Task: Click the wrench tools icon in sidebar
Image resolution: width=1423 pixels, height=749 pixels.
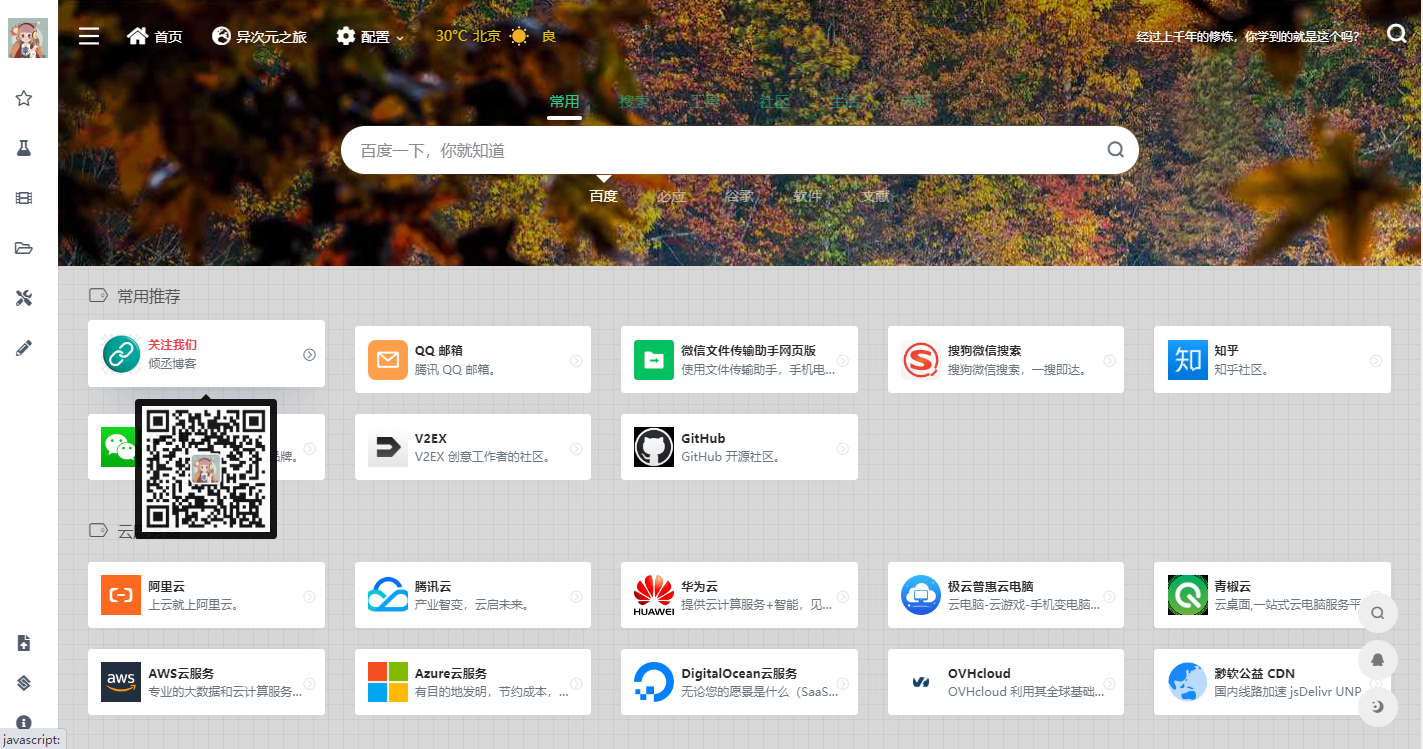Action: tap(24, 298)
